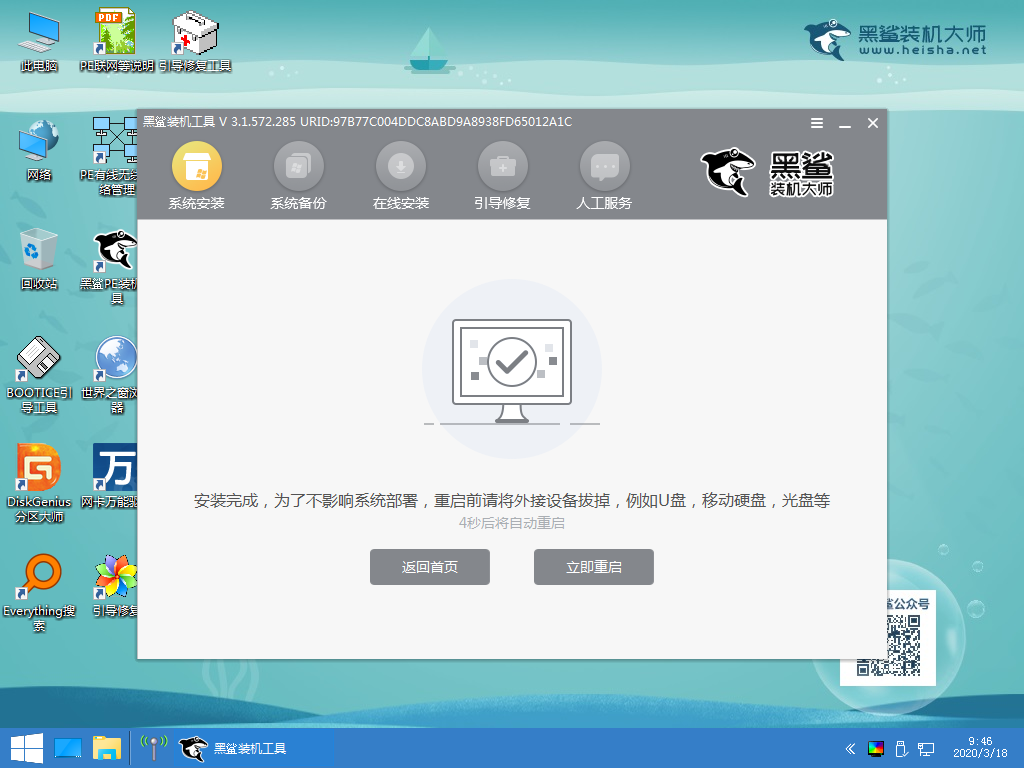Select 世界之窗浏览器 desktop shortcut
Viewport: 1024px width, 768px height.
[110, 376]
